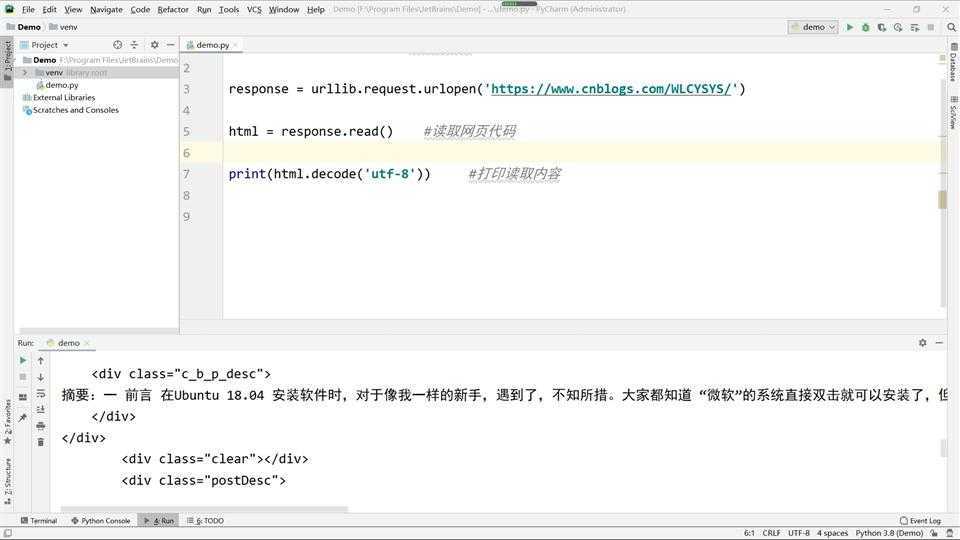Select demo.py in project tree

(61, 85)
